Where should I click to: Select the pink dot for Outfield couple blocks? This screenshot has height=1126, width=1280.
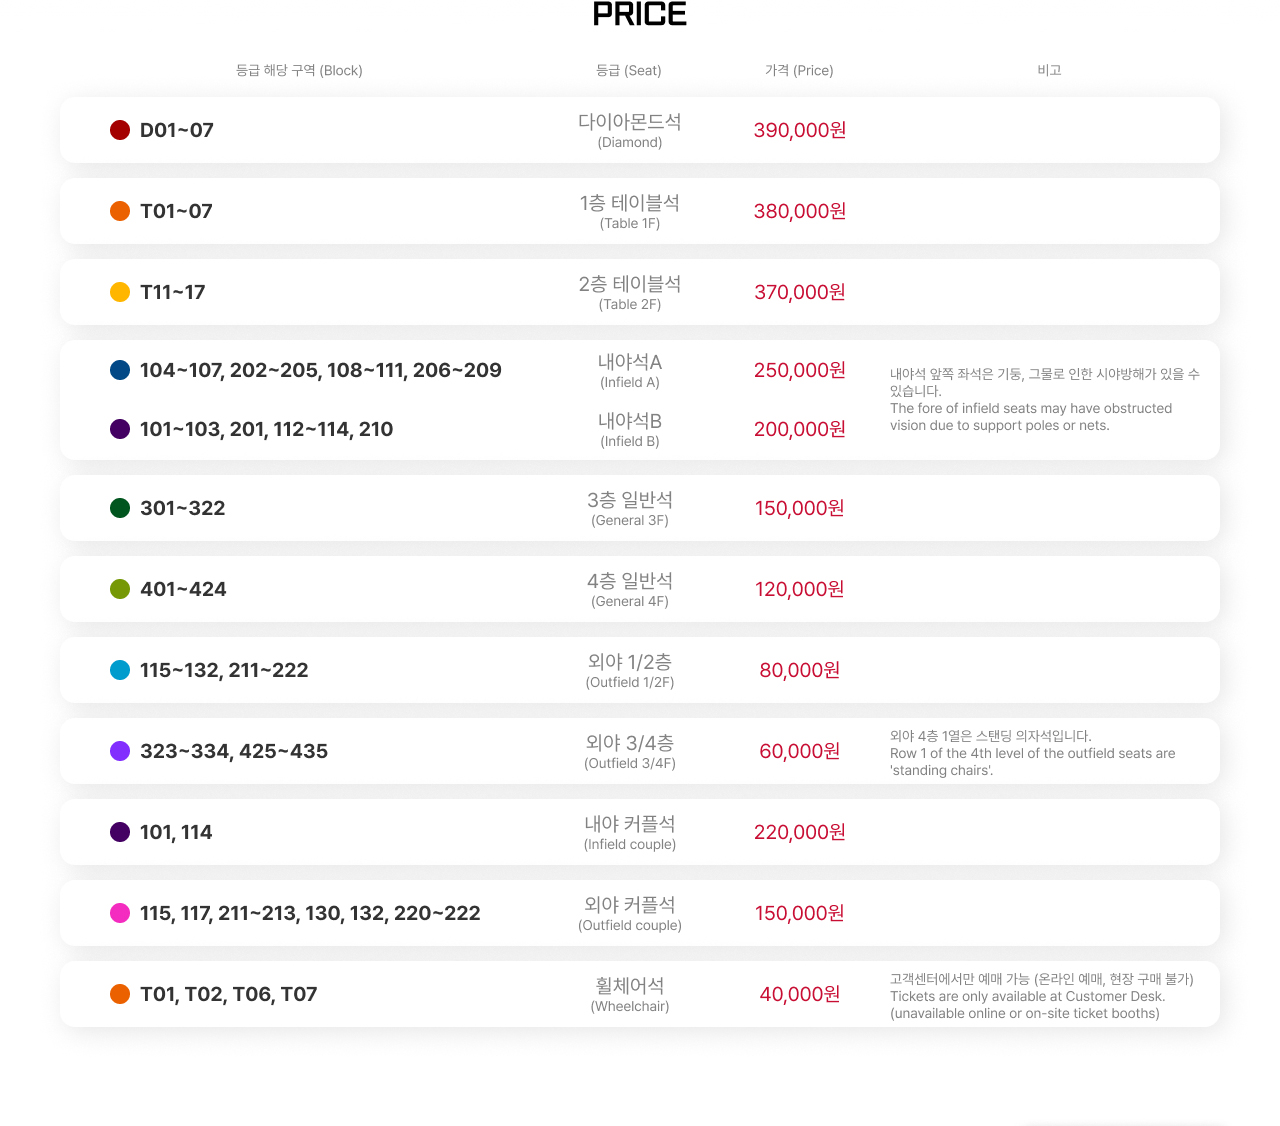[120, 913]
